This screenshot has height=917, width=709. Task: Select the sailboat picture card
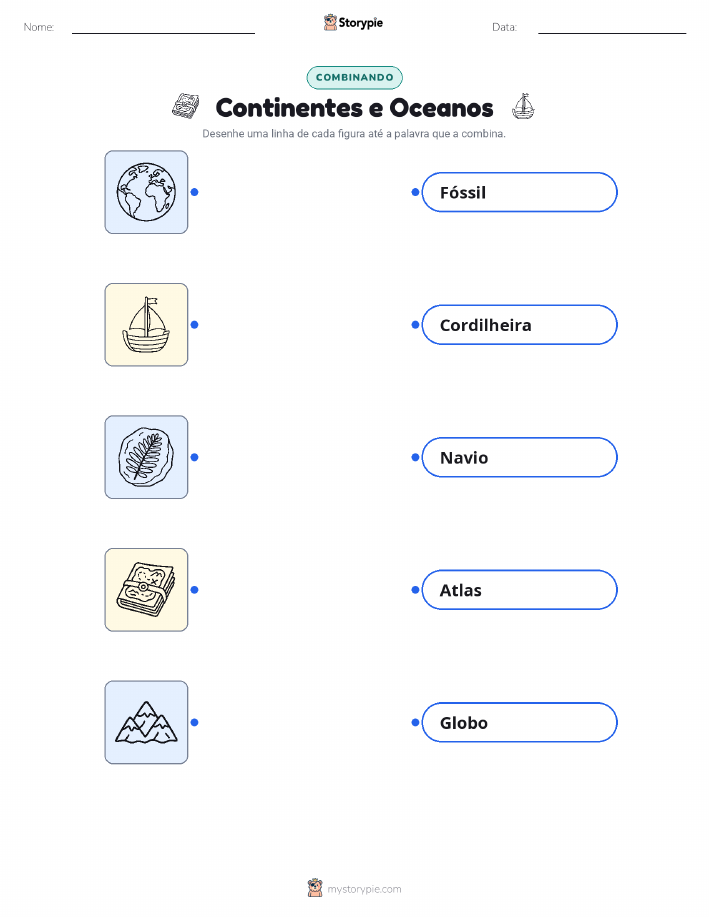pos(146,325)
